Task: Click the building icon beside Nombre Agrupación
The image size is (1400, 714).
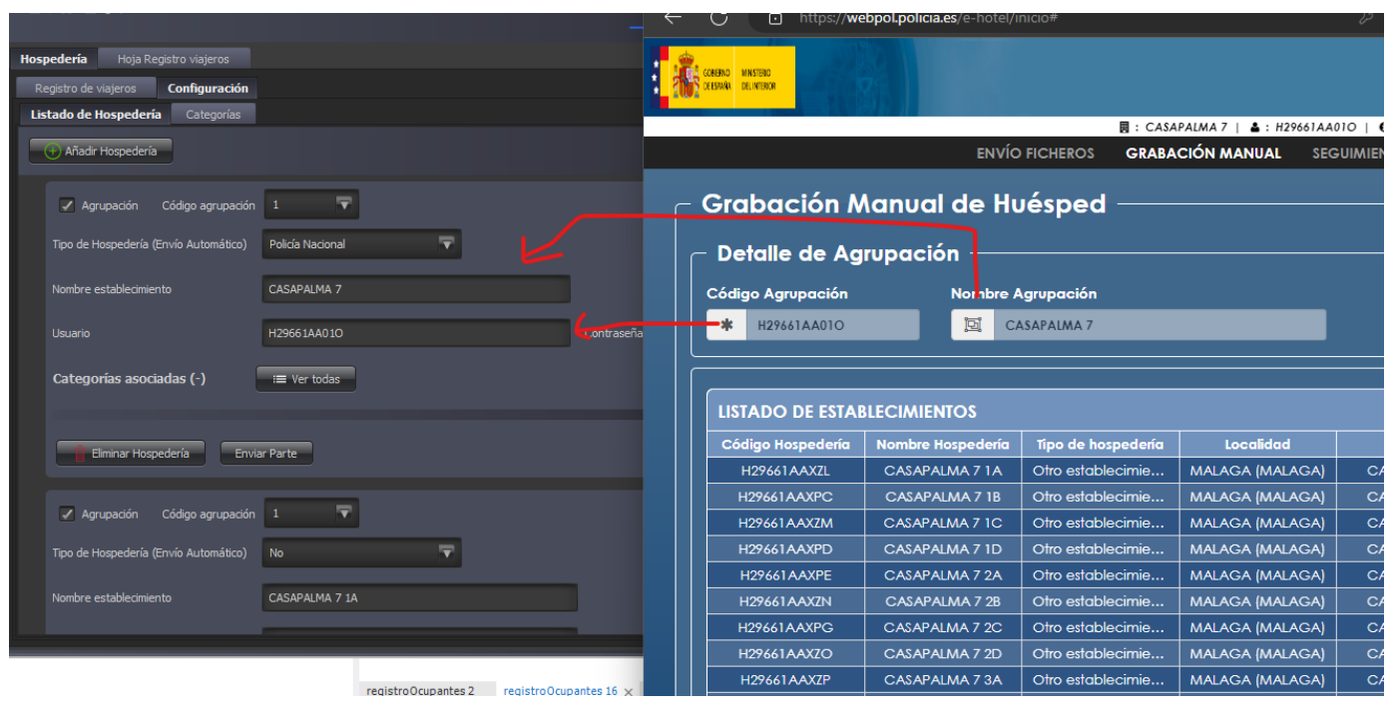Action: click(972, 325)
